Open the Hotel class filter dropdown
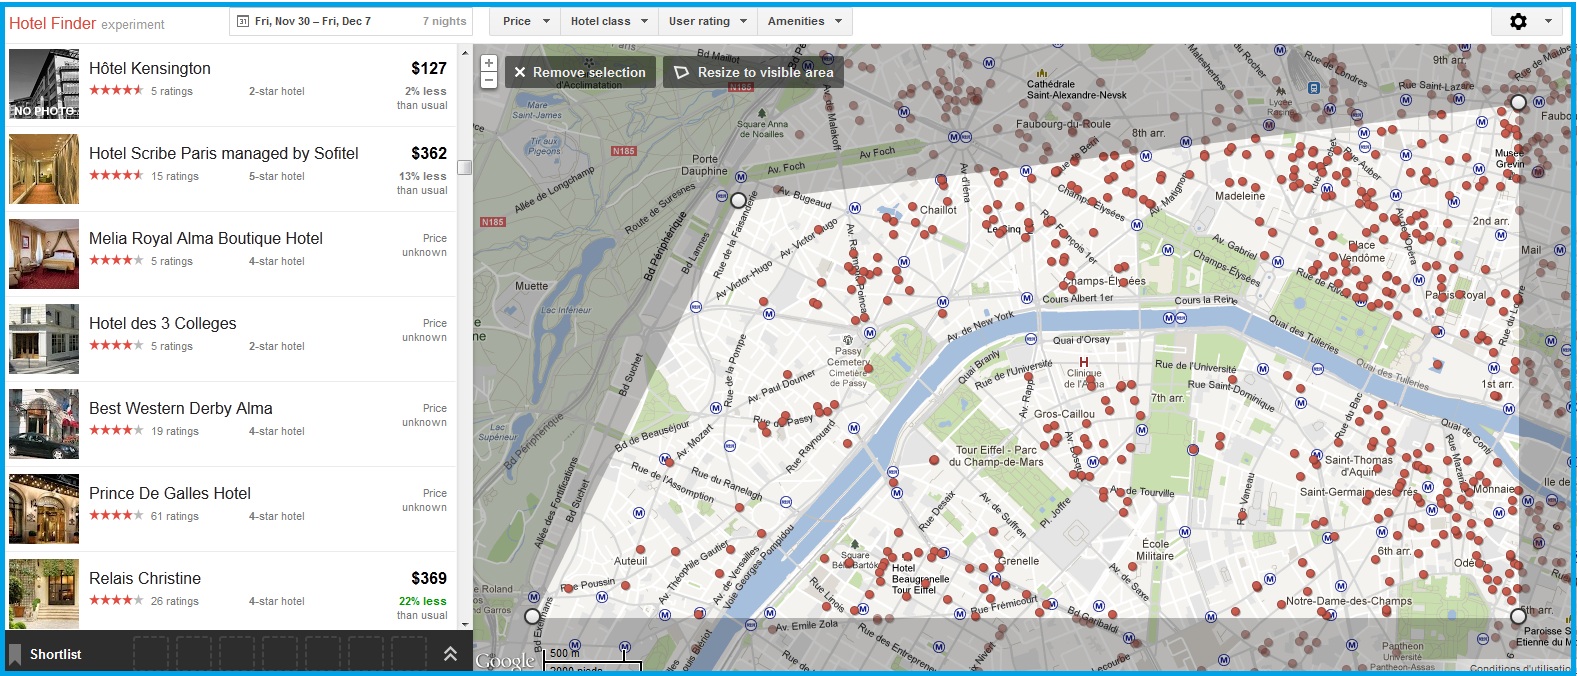The width and height of the screenshot is (1577, 676). [x=609, y=21]
